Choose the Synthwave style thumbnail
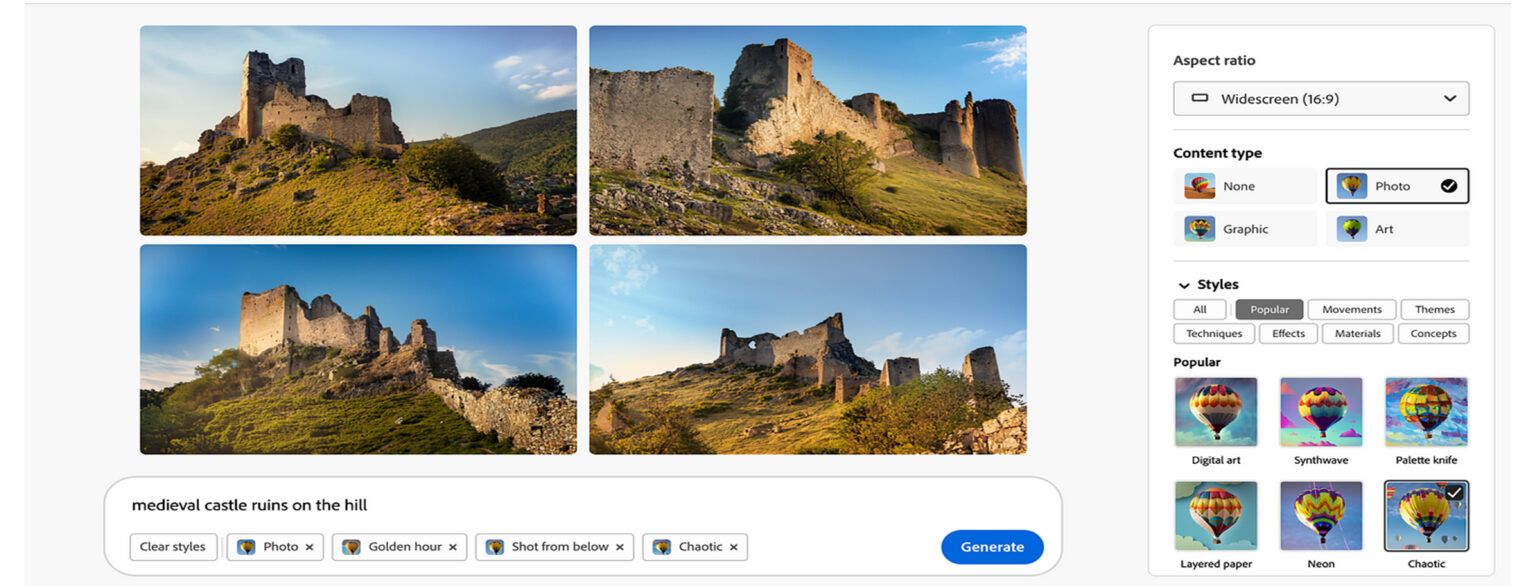 [x=1320, y=411]
